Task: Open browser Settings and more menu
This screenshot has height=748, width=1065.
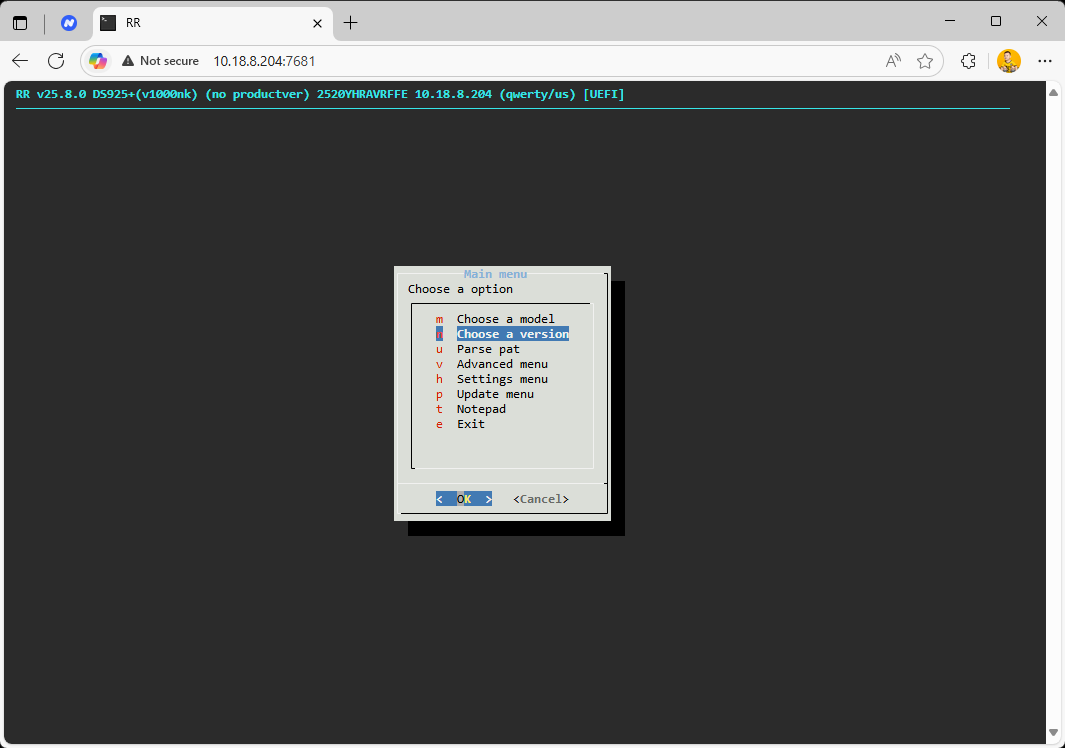Action: click(1045, 61)
